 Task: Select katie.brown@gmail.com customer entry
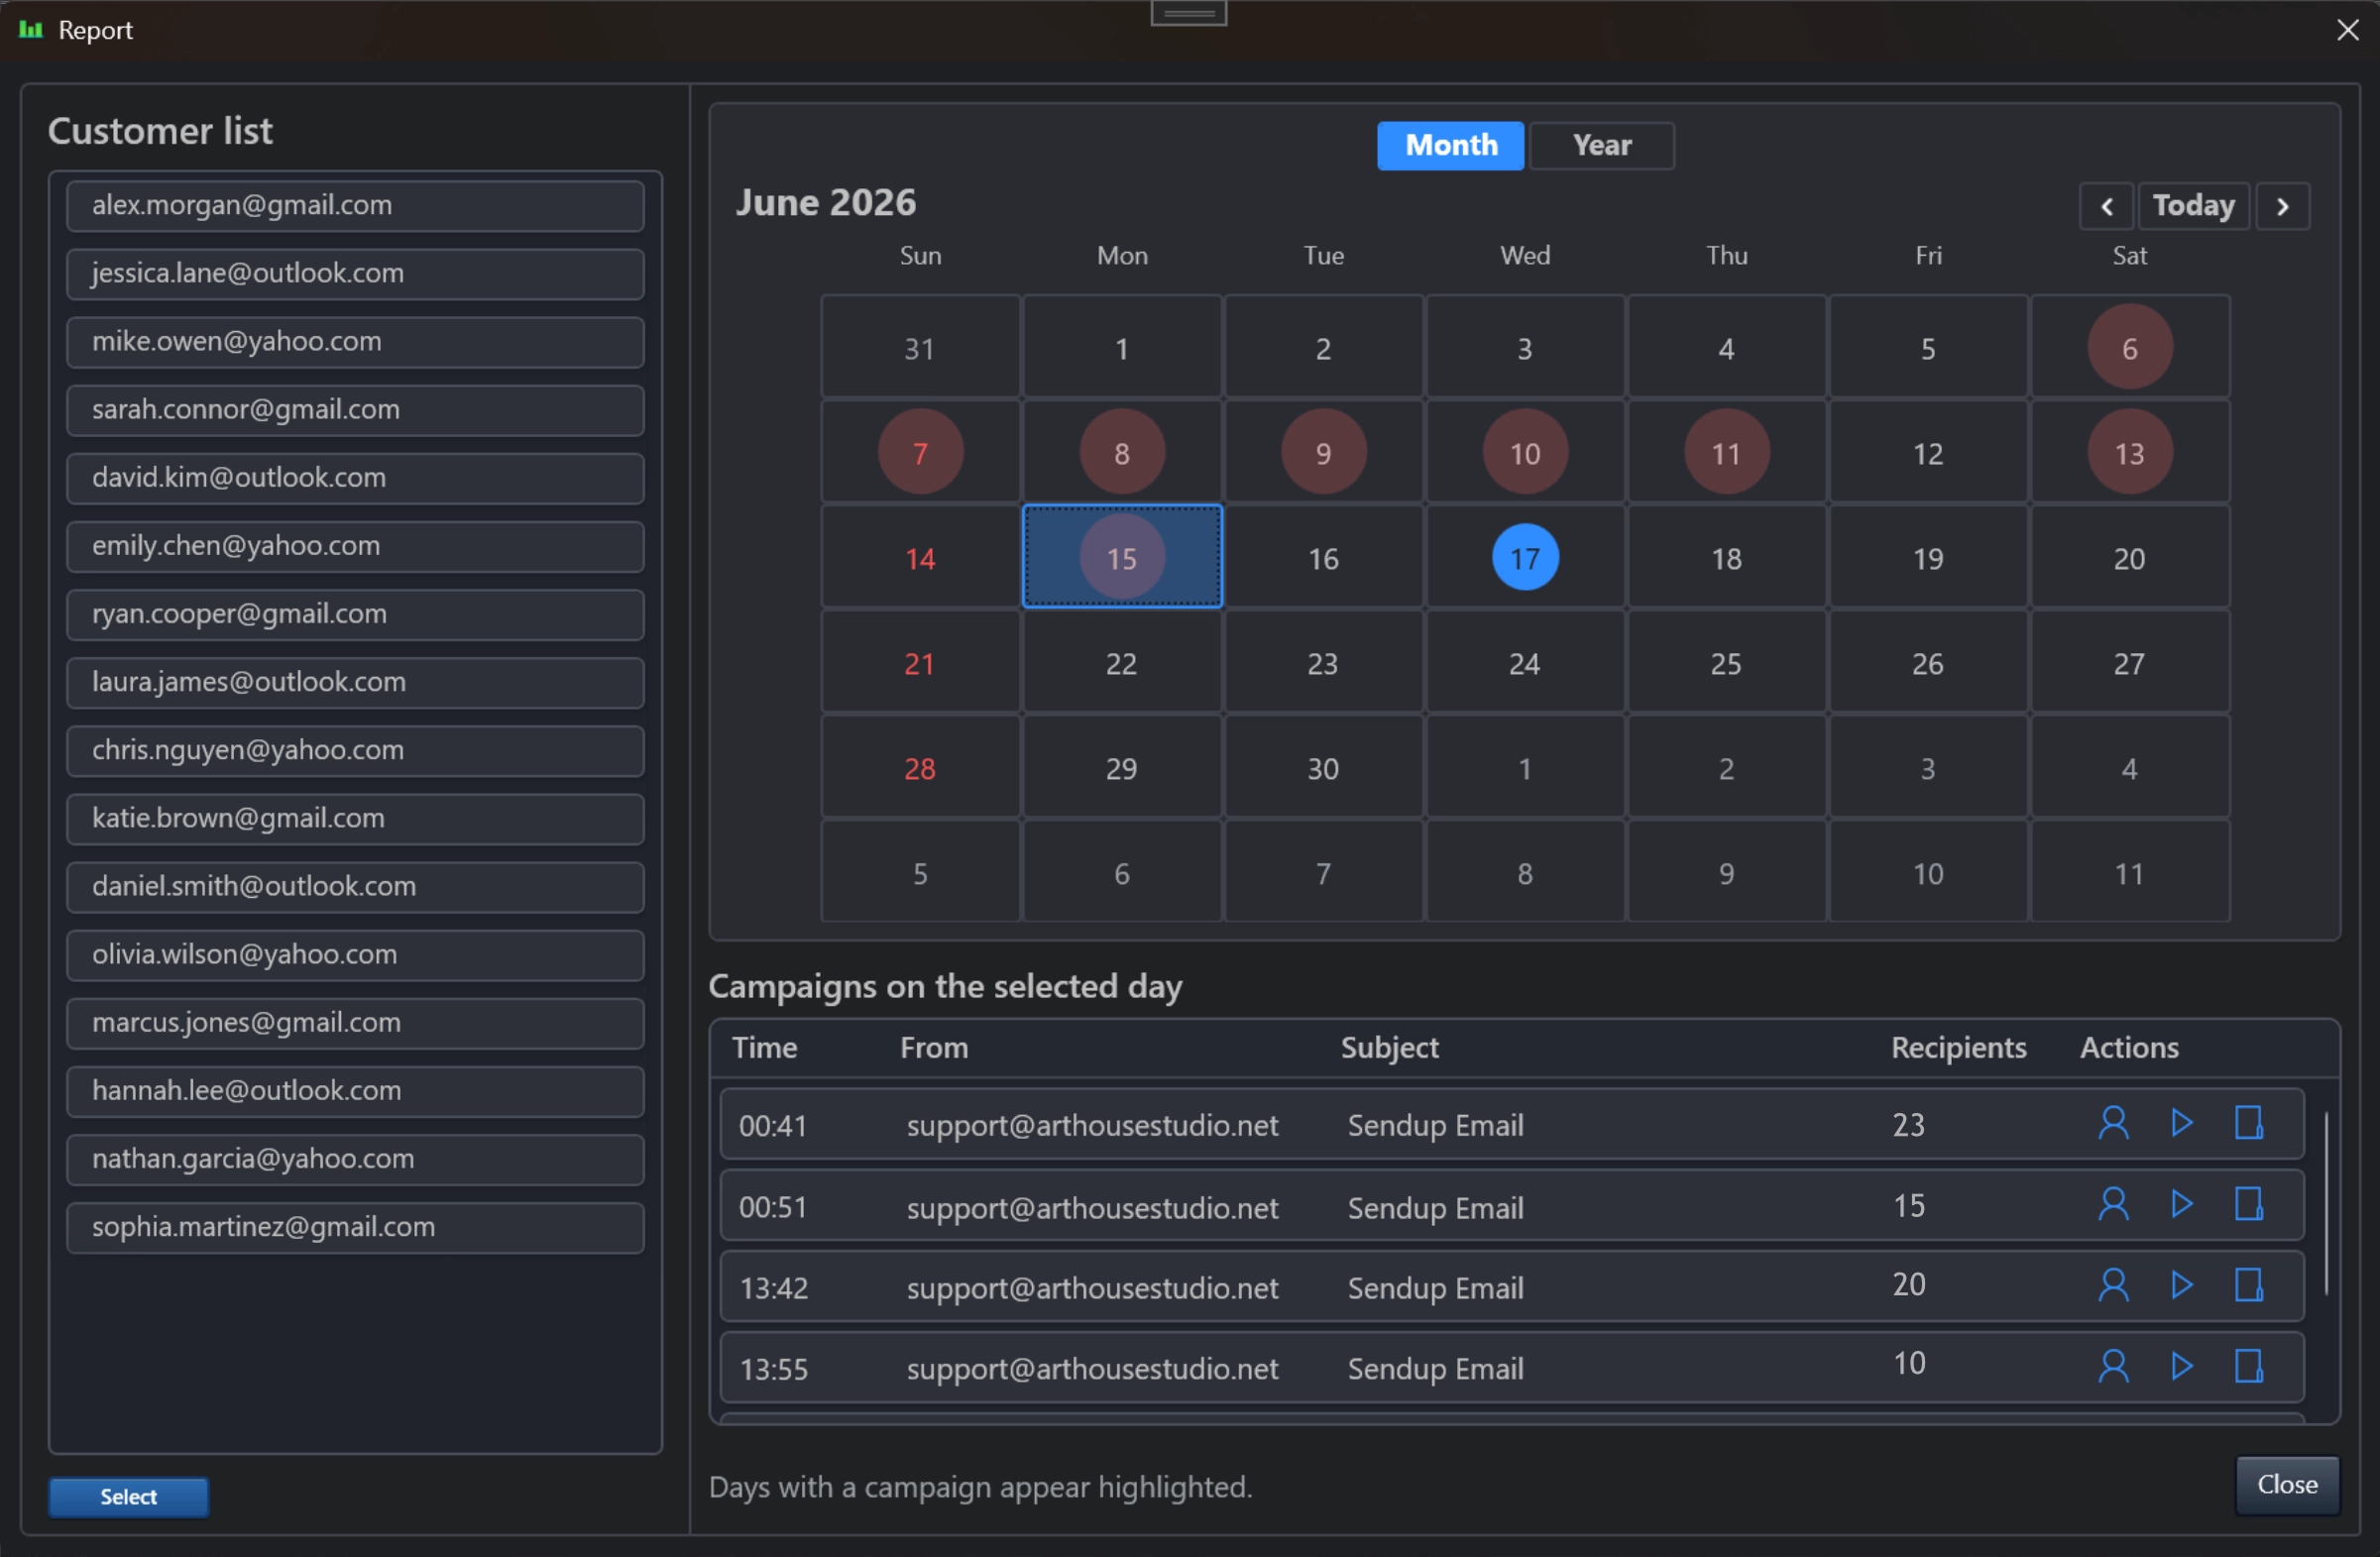(355, 818)
